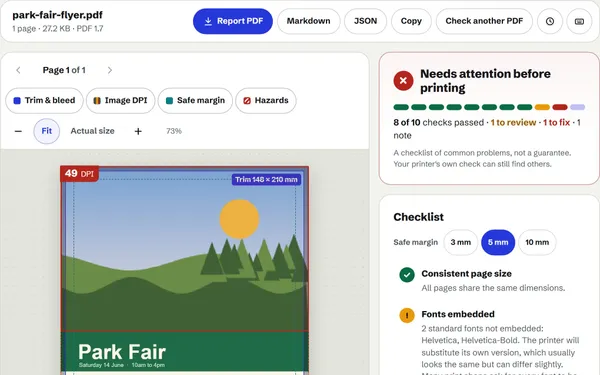Export report as Markdown
The width and height of the screenshot is (600, 375).
308,21
